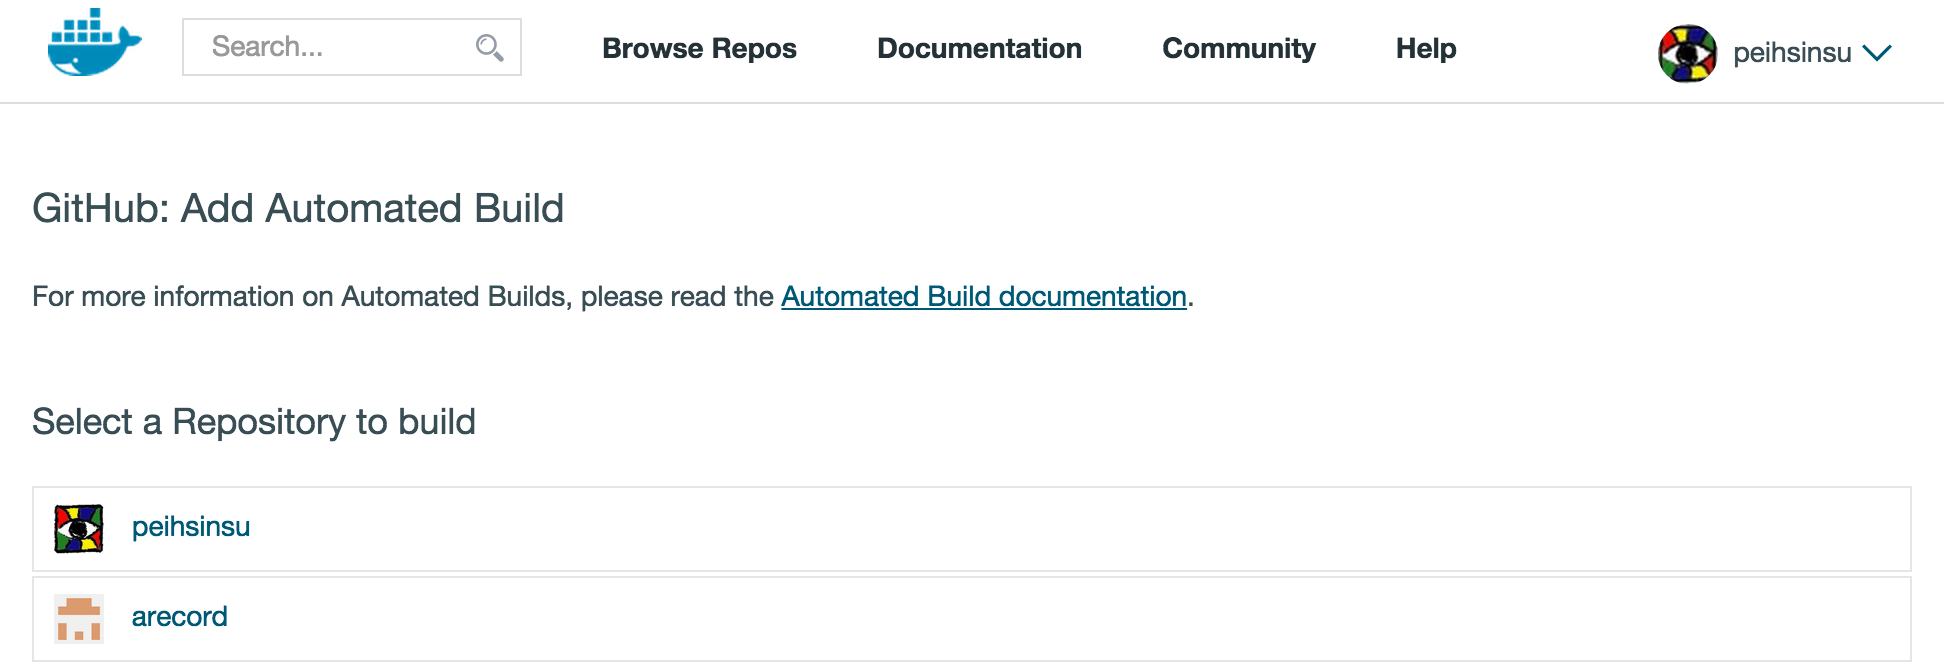Click the GitHub: Add Automated Build heading
1944x666 pixels.
pyautogui.click(x=298, y=208)
